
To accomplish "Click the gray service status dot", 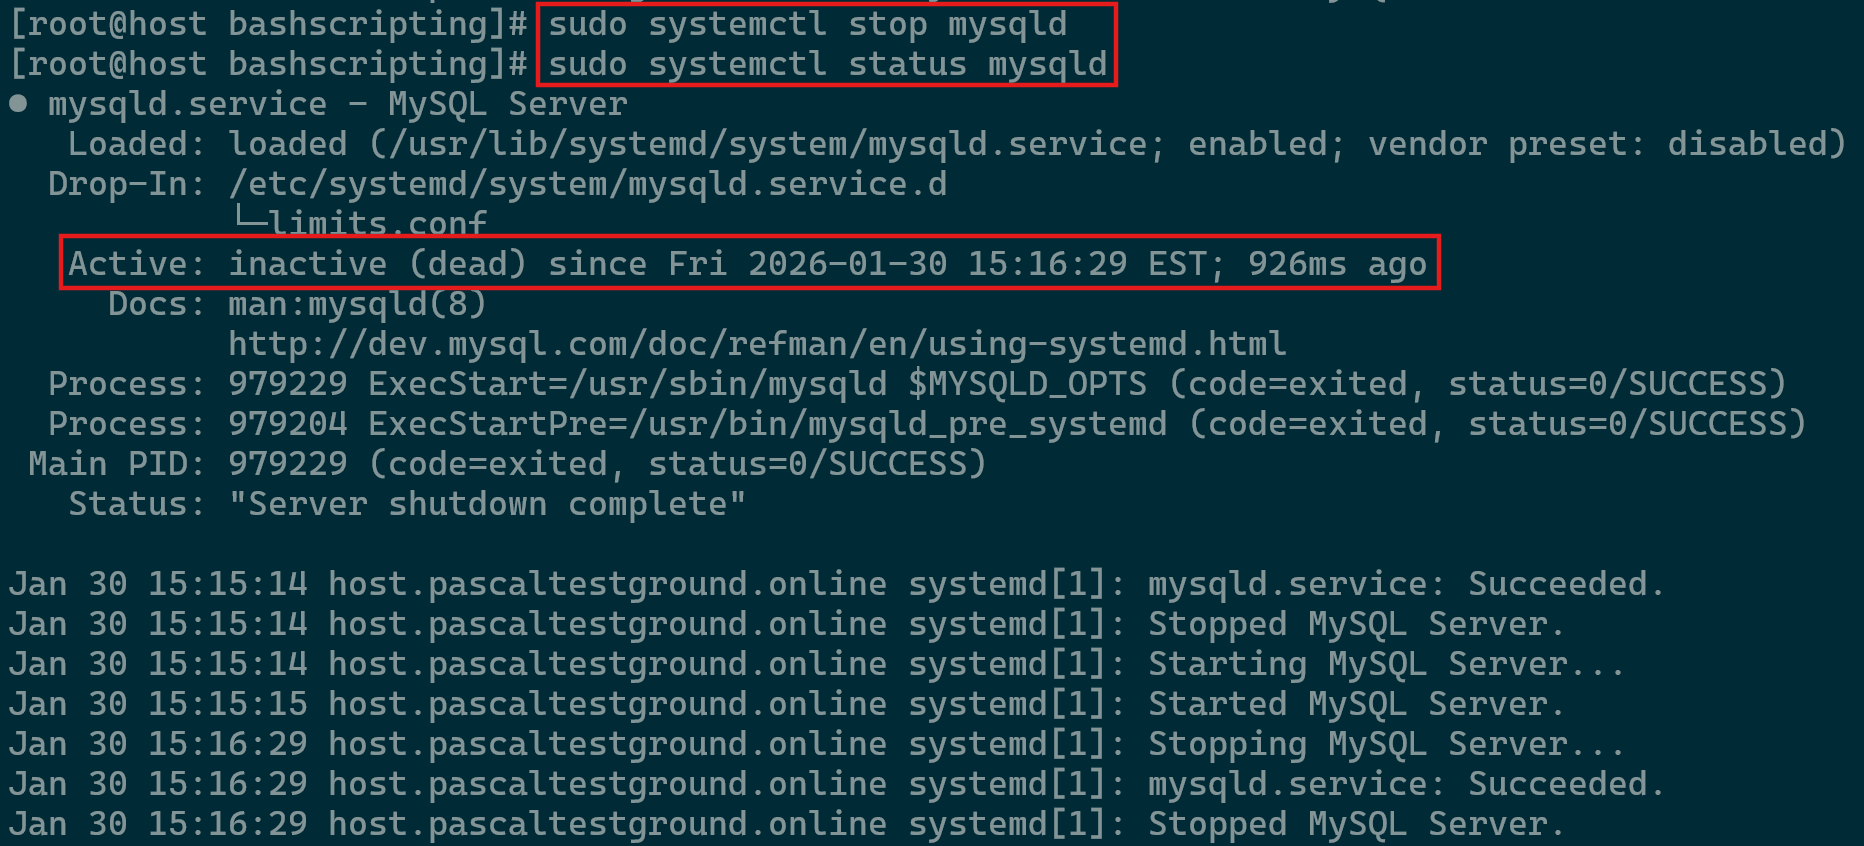I will coord(18,103).
